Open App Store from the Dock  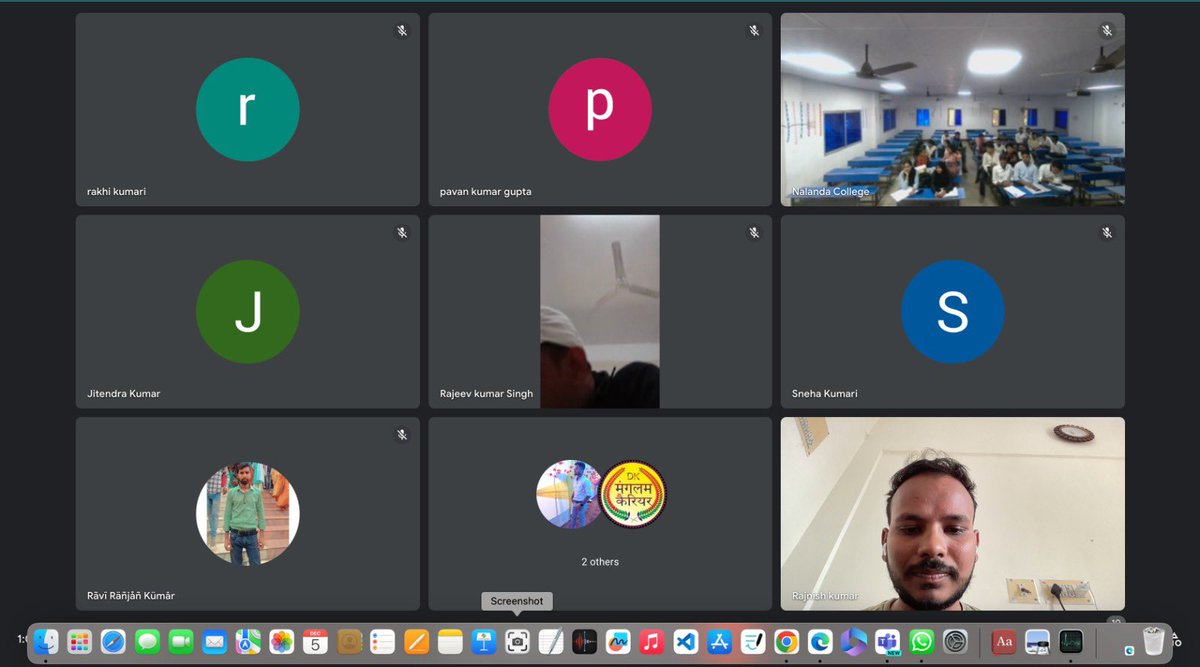click(719, 641)
